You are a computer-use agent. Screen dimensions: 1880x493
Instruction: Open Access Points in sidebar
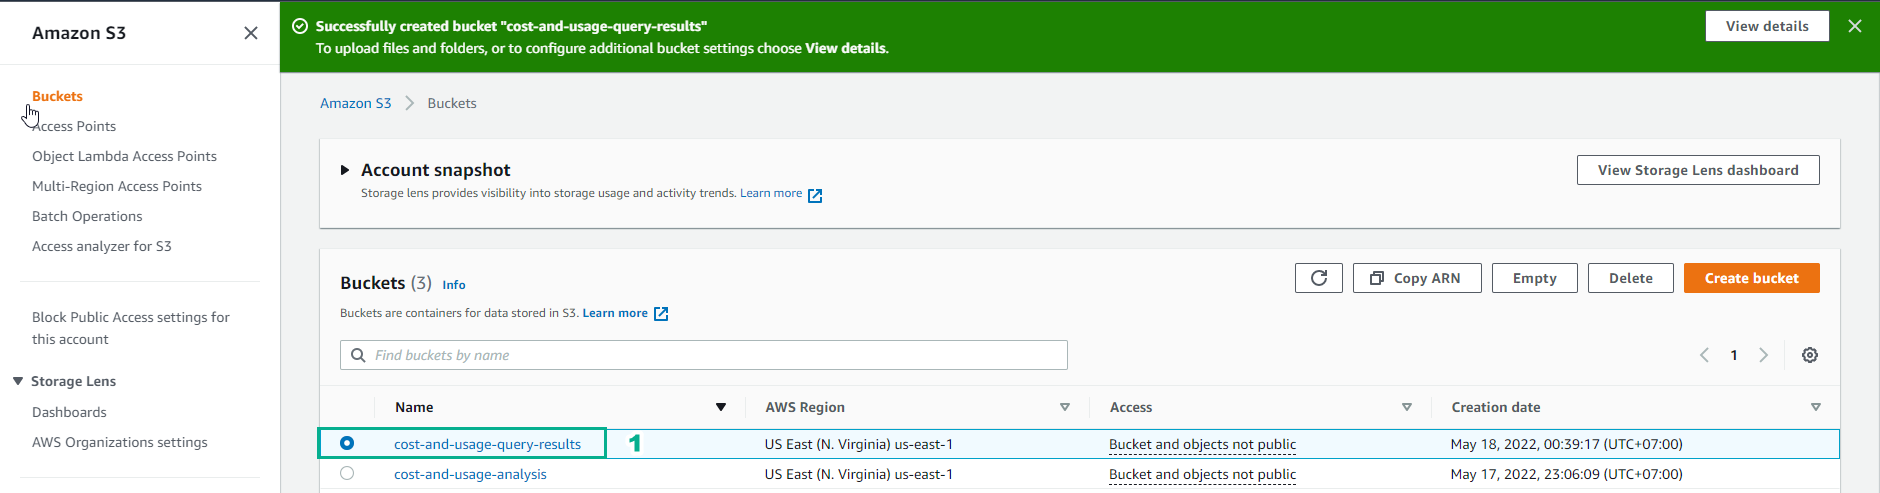click(x=74, y=126)
